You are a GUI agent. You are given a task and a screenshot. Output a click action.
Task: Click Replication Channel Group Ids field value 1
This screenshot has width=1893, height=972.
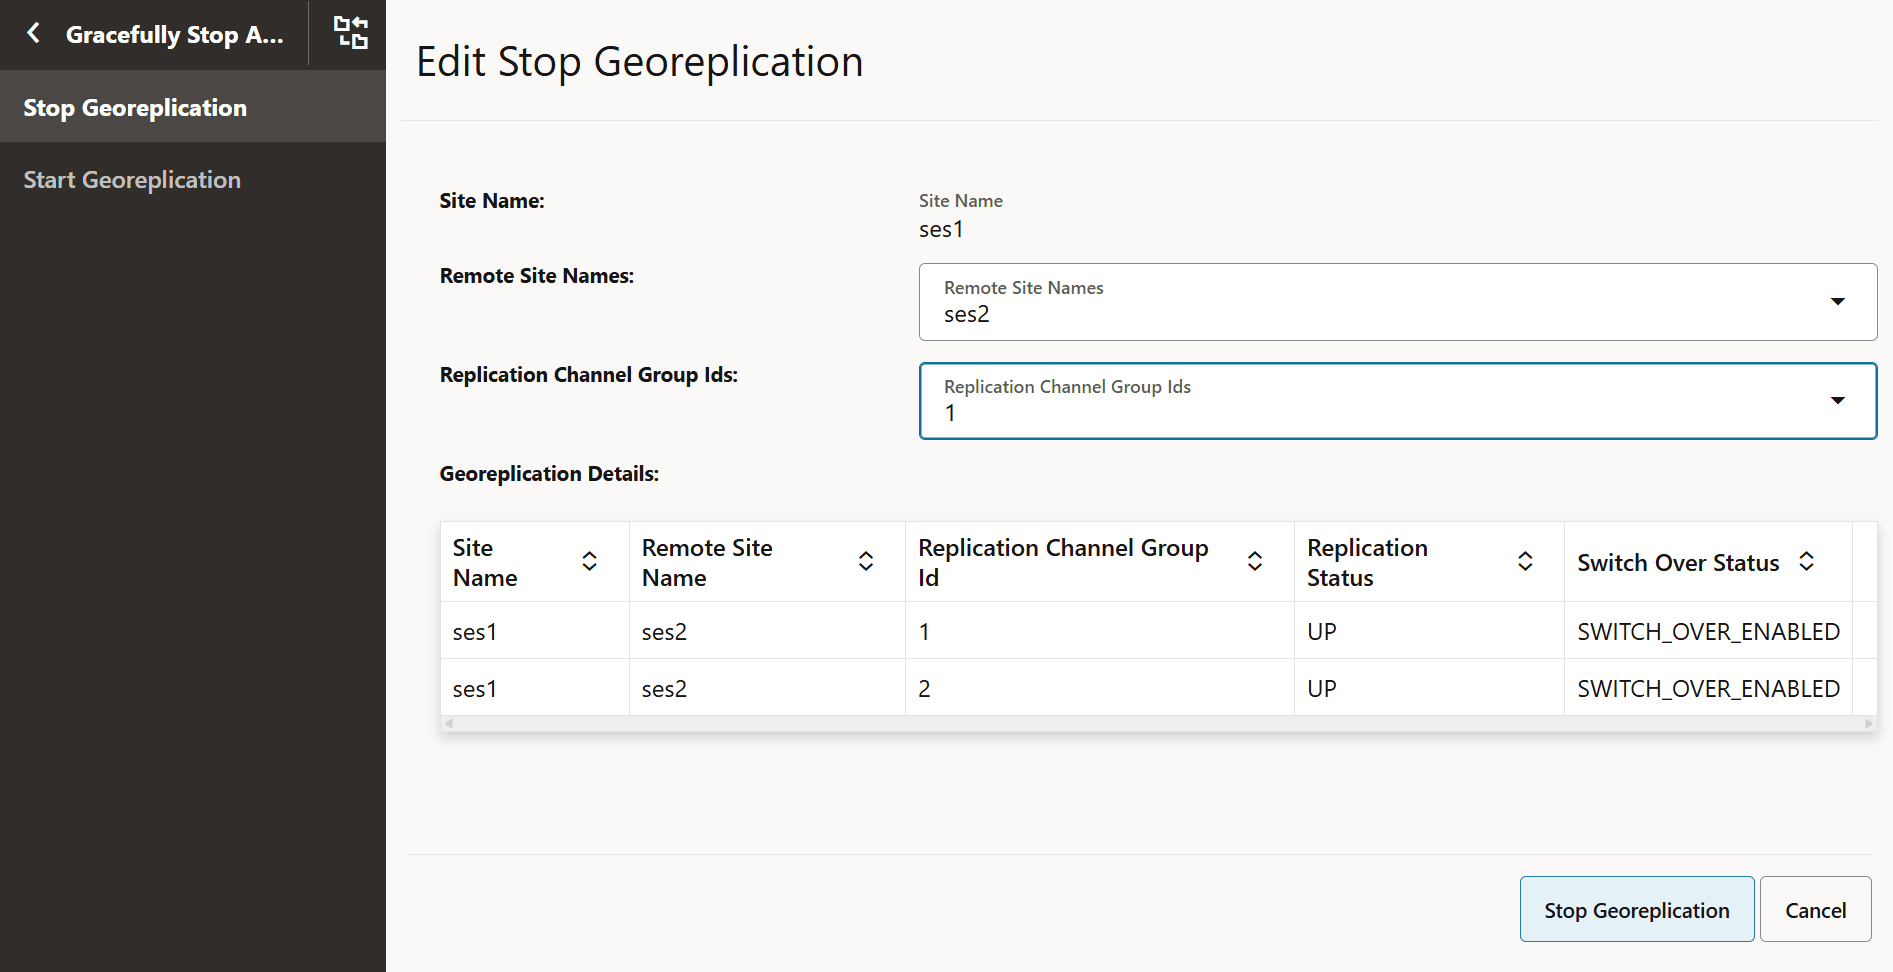[1398, 401]
